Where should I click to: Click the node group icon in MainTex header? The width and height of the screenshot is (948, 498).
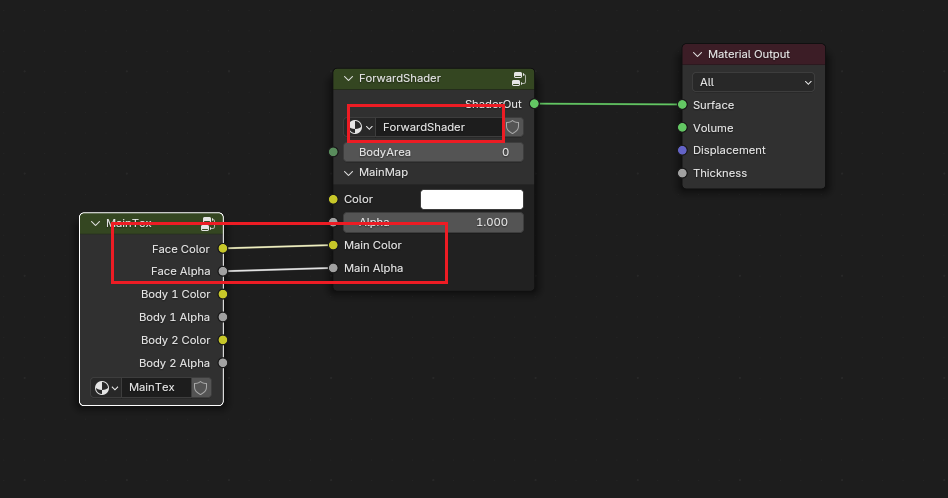coord(208,223)
